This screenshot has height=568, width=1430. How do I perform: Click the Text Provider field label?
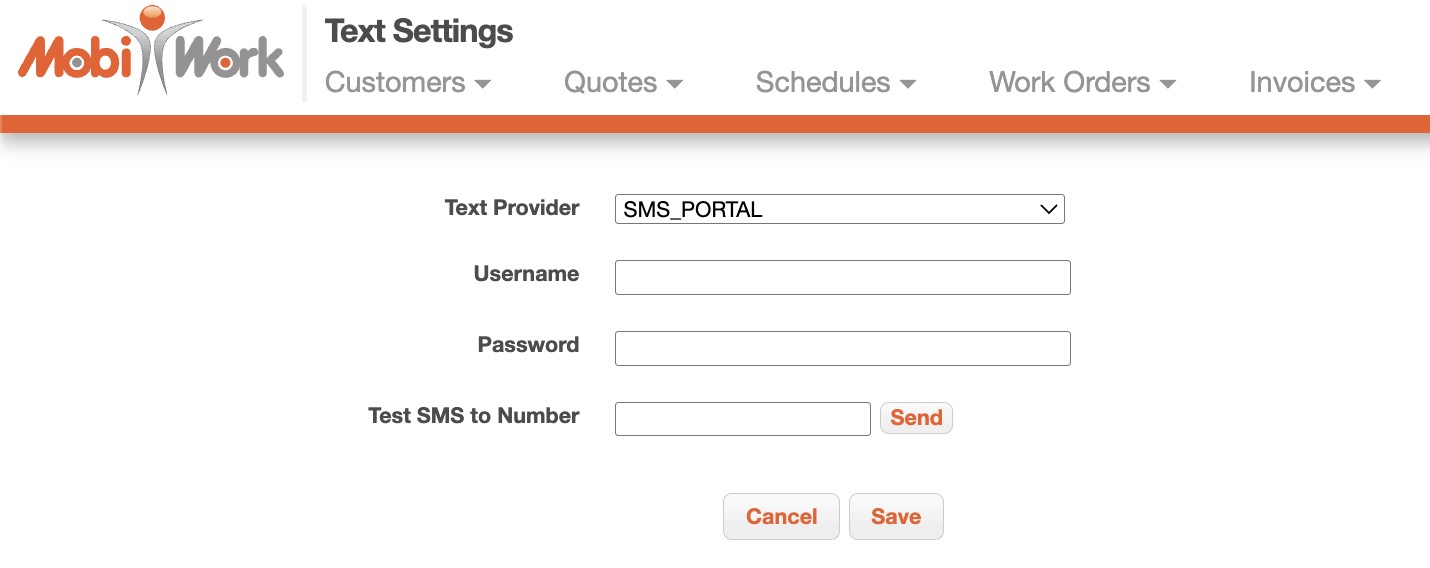tap(512, 208)
